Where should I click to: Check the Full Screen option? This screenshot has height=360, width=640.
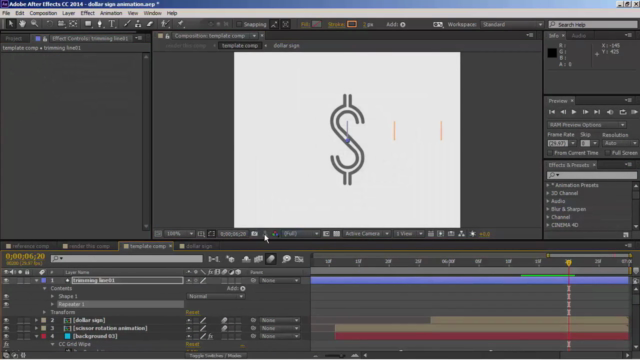coord(608,153)
